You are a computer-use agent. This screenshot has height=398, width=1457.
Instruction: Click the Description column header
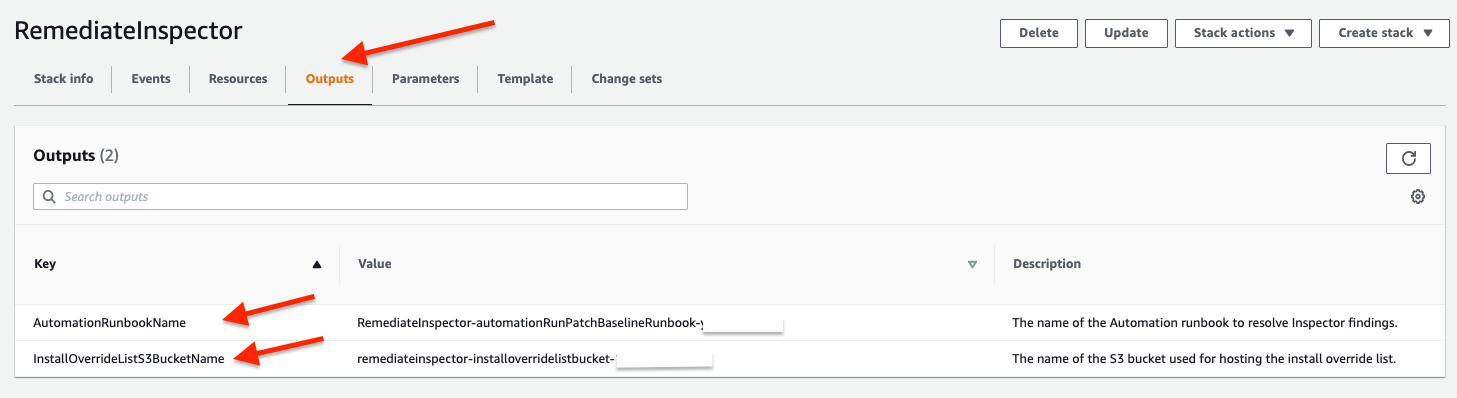(x=1047, y=264)
